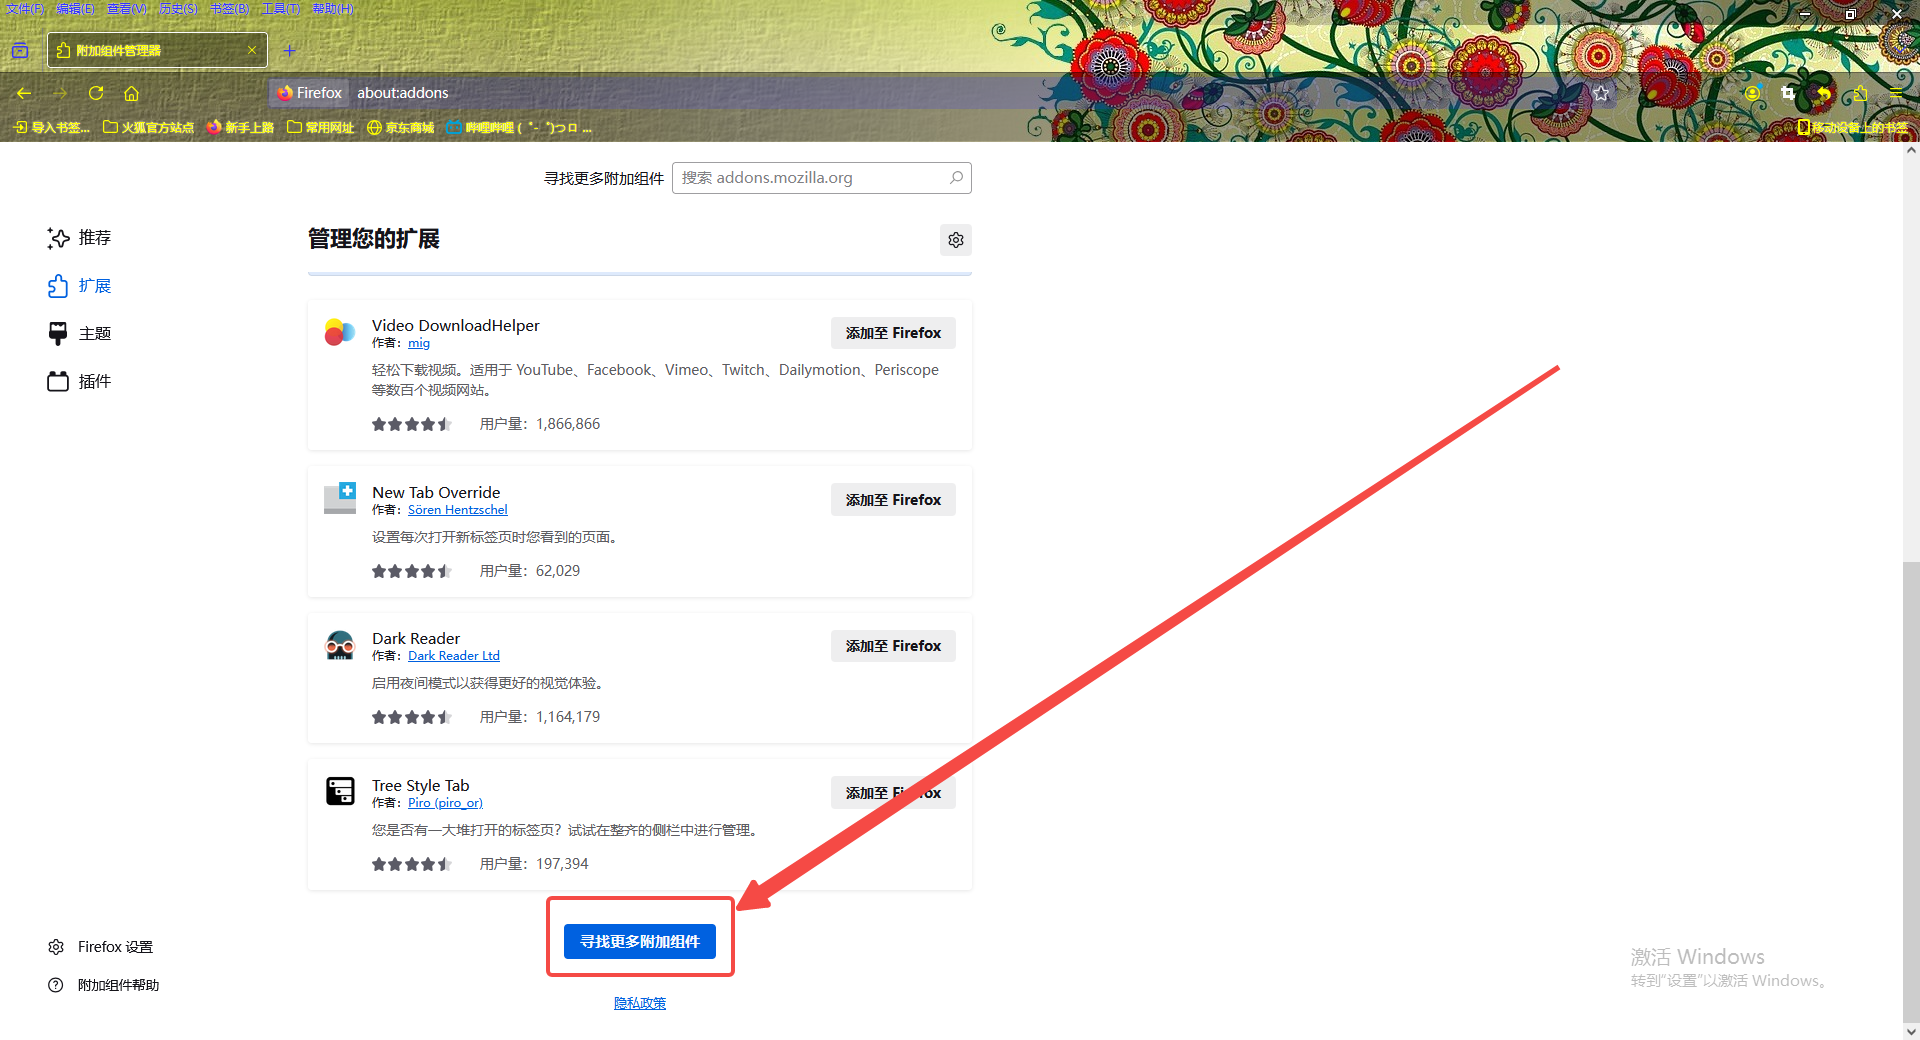Screen dimensions: 1920x1040
Task: Open the 推荐 sidebar category
Action: (x=80, y=238)
